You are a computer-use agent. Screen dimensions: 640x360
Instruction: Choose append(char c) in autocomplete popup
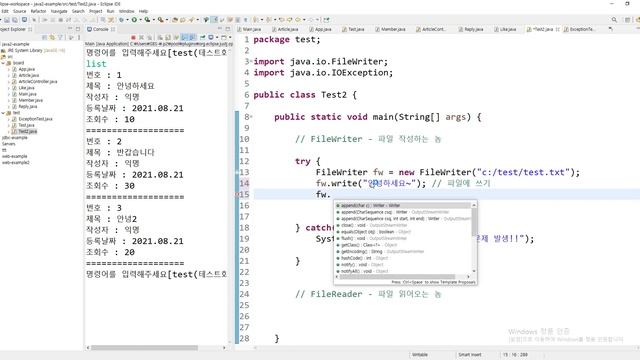click(403, 206)
